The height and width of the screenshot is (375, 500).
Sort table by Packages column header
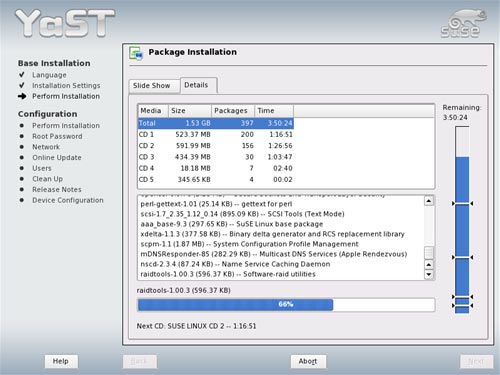[233, 111]
